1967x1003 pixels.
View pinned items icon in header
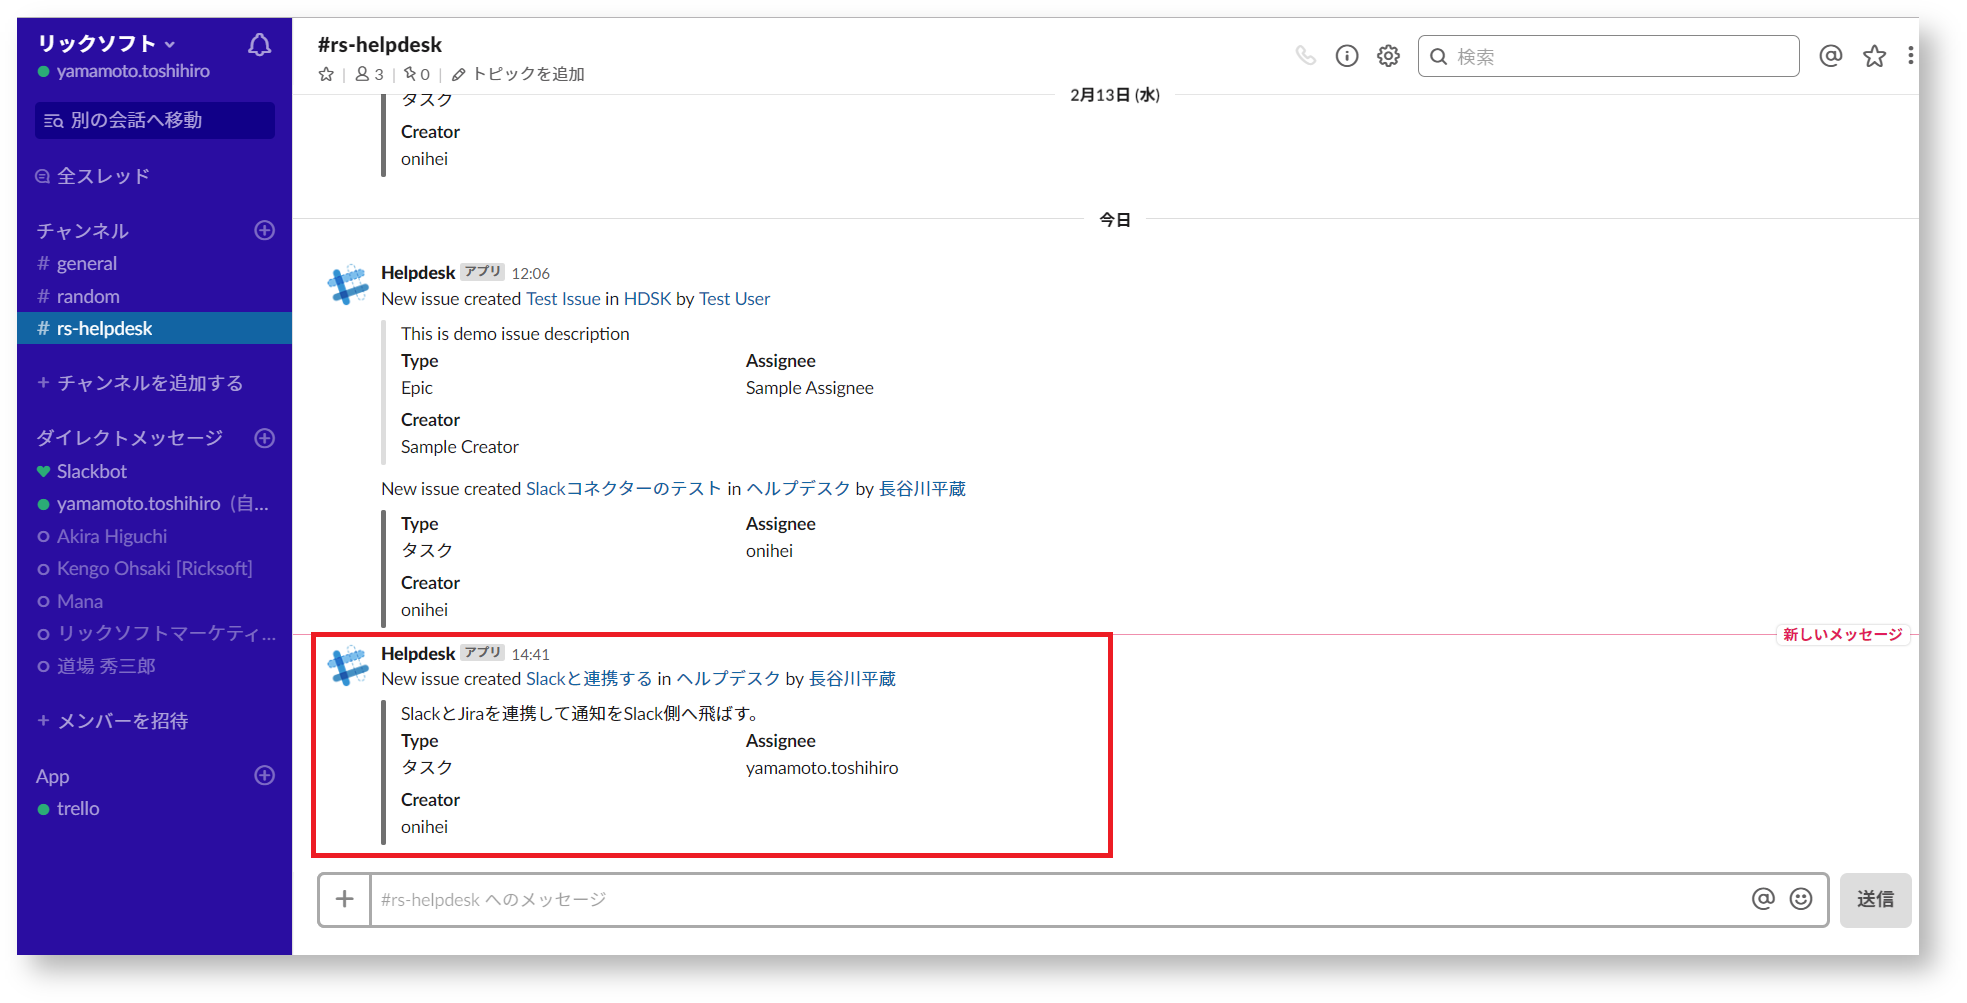pos(417,74)
